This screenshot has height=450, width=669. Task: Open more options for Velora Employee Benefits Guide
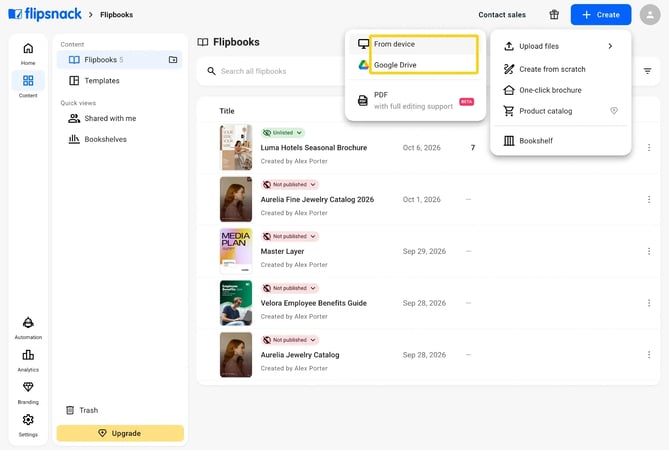click(649, 303)
